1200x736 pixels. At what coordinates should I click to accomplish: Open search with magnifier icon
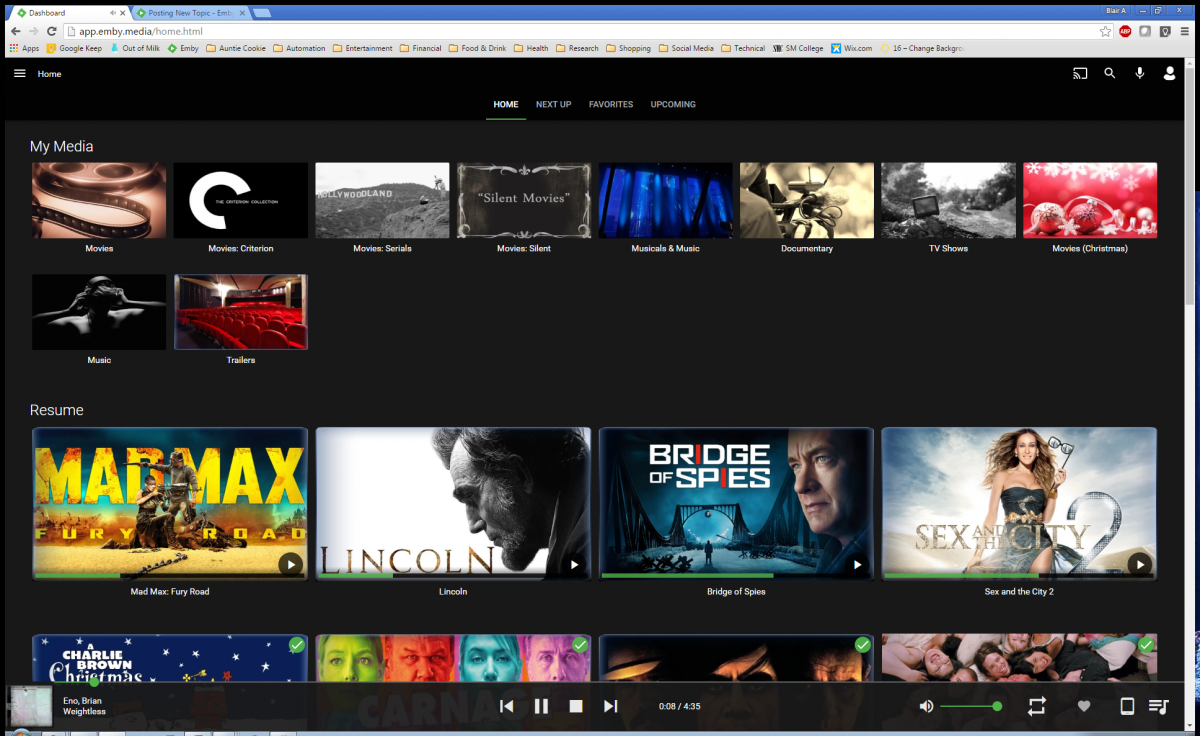pos(1110,73)
